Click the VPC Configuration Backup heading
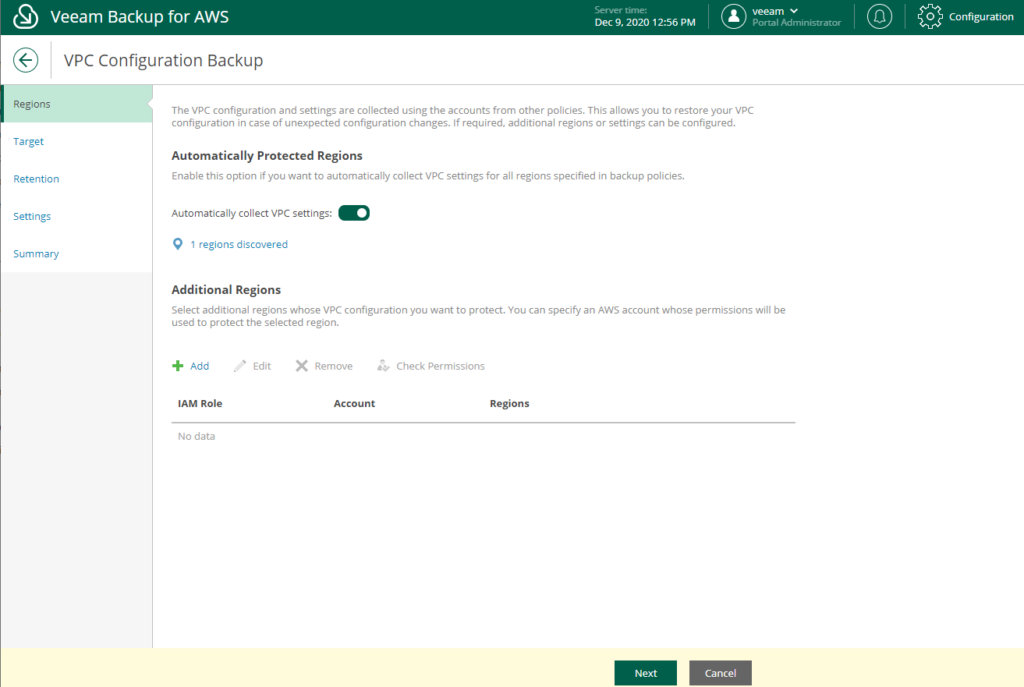The width and height of the screenshot is (1024, 687). click(x=163, y=60)
